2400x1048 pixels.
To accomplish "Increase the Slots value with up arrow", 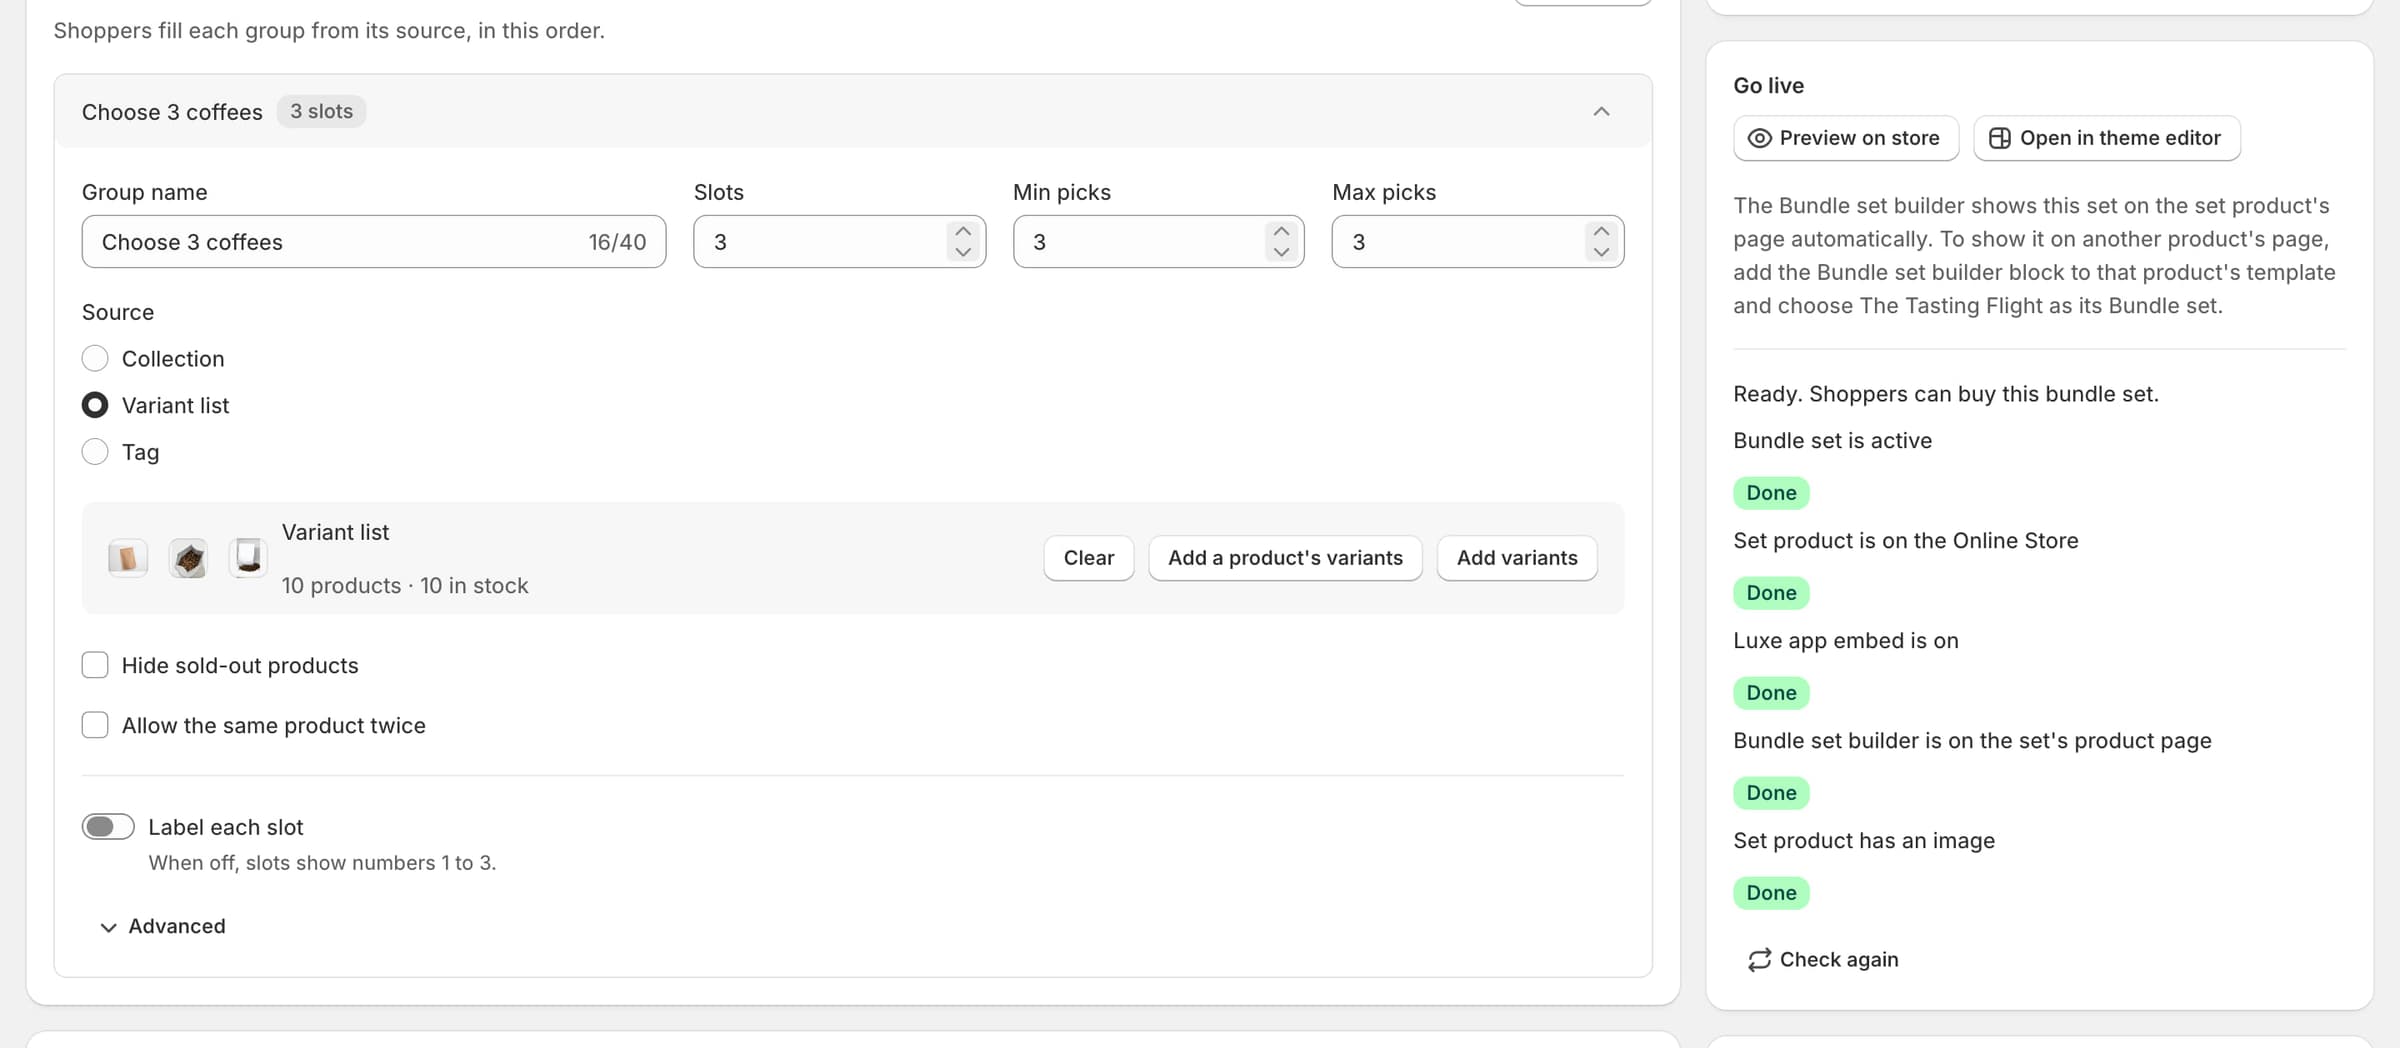I will (x=963, y=231).
